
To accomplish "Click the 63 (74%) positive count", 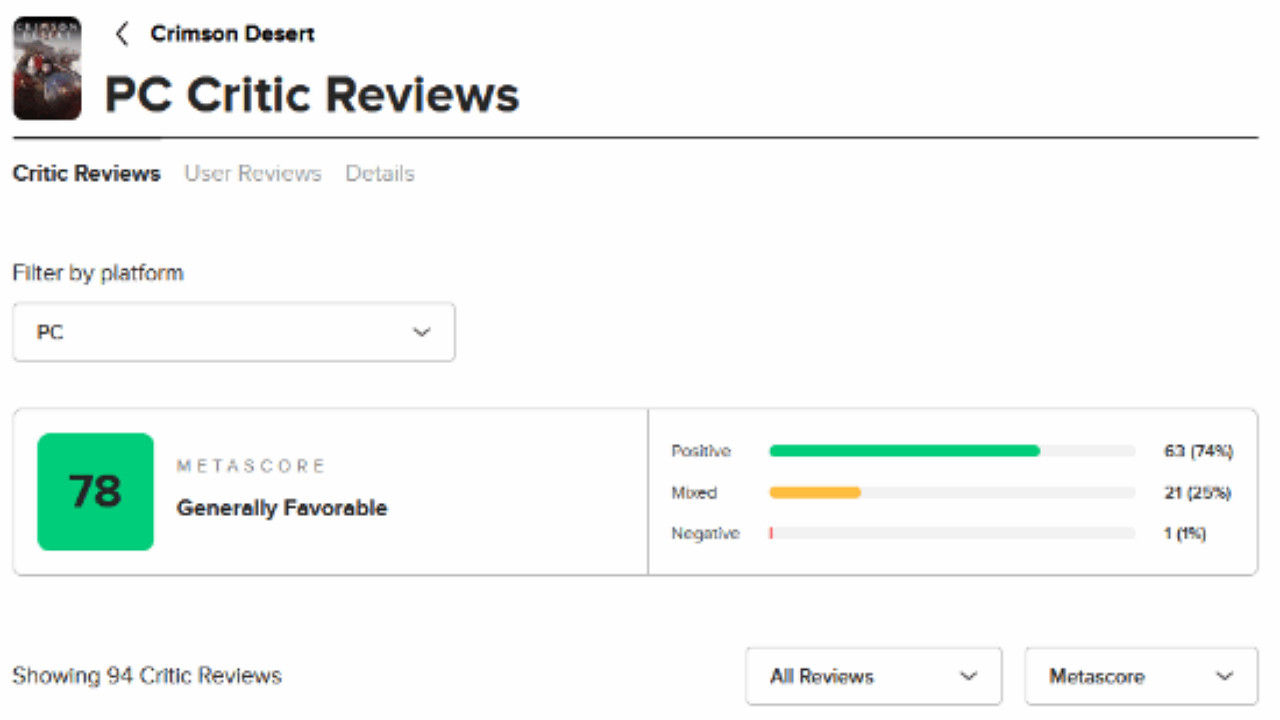I will [x=1198, y=451].
